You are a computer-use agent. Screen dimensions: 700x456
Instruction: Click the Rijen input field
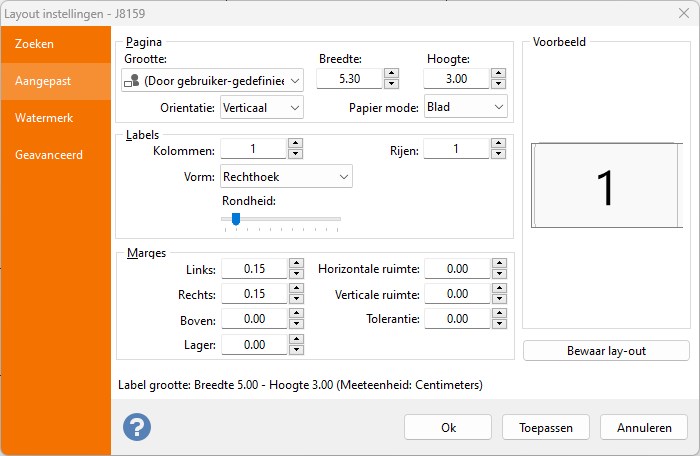[x=456, y=149]
